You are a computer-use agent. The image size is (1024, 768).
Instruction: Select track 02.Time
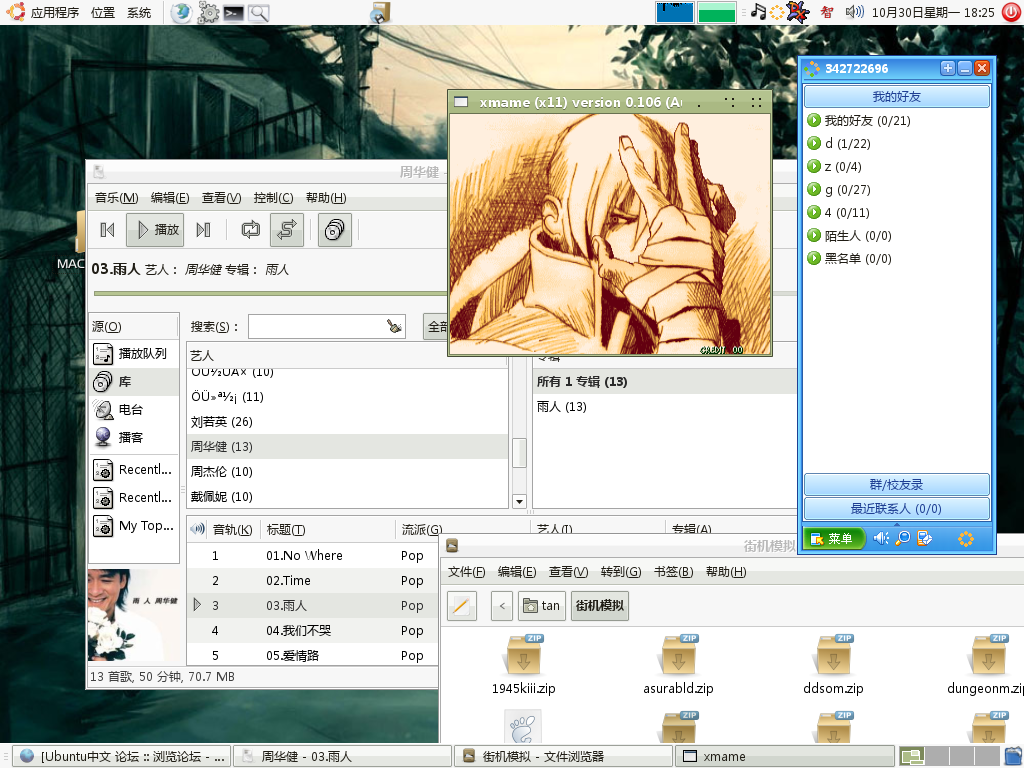coord(312,581)
